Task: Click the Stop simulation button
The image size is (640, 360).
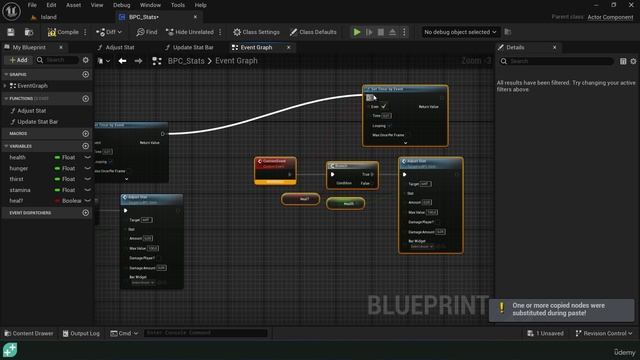Action: (381, 32)
